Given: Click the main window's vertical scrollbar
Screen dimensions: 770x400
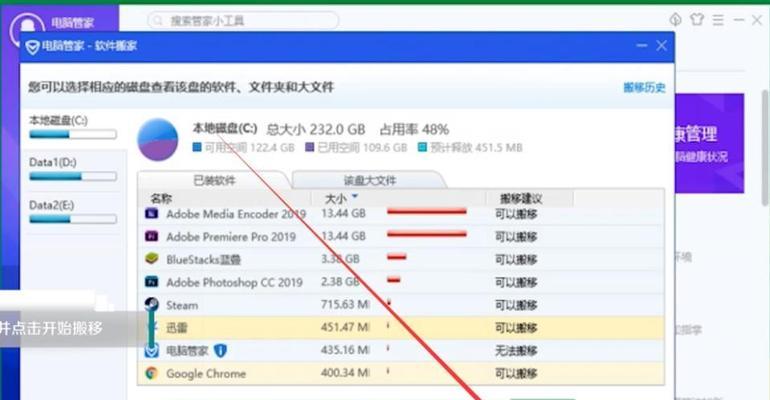Looking at the screenshot, I should [x=765, y=147].
